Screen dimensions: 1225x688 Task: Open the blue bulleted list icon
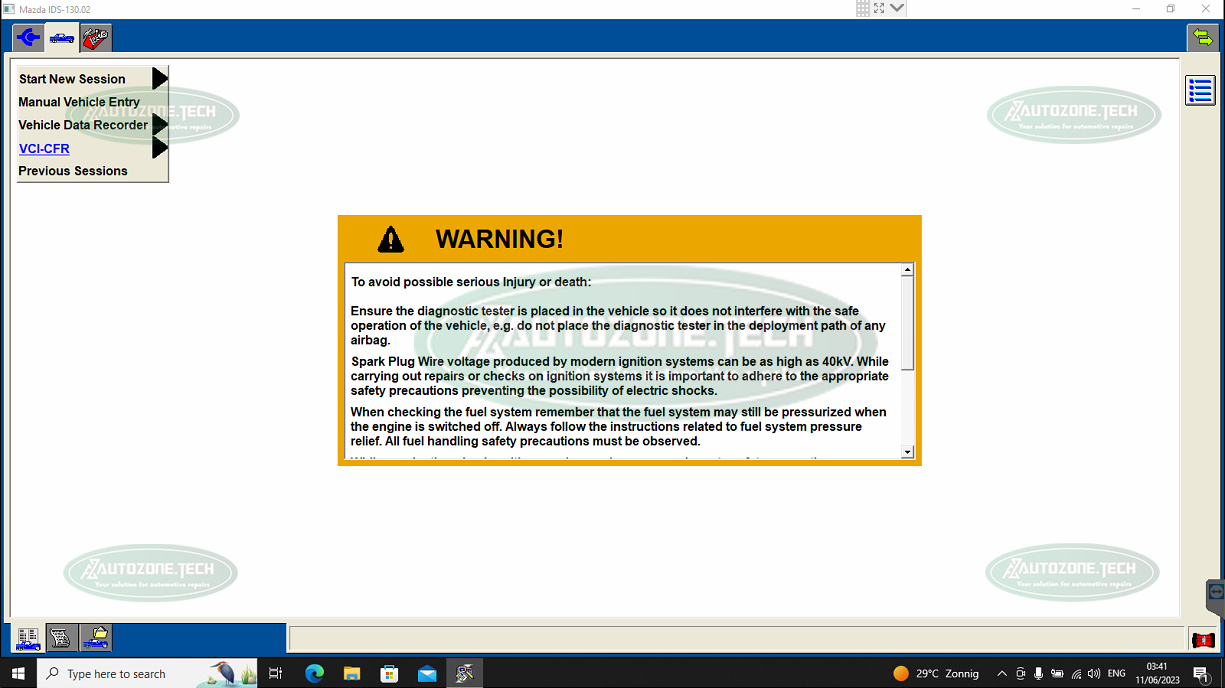(1200, 90)
